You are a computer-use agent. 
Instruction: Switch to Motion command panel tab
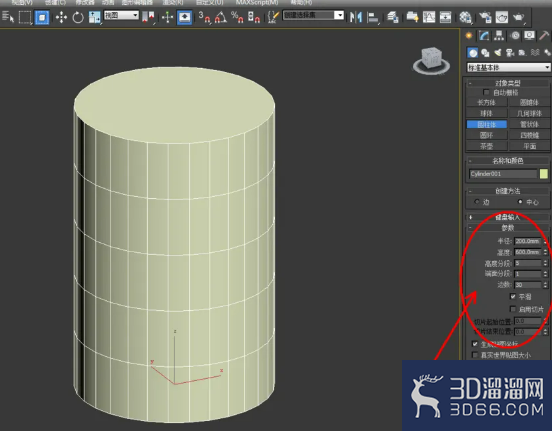coord(515,36)
